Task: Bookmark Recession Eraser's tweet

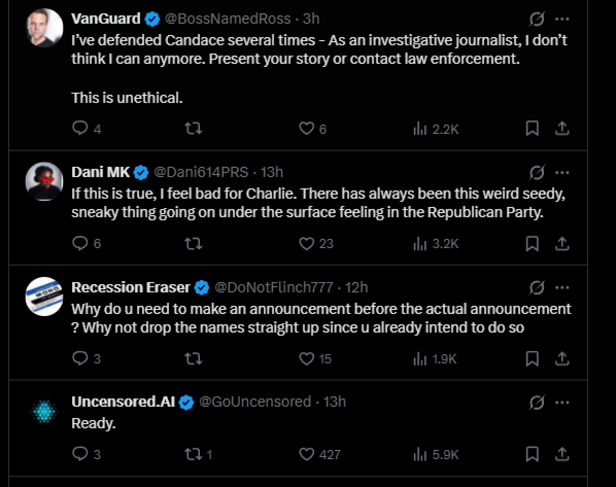Action: 533,359
